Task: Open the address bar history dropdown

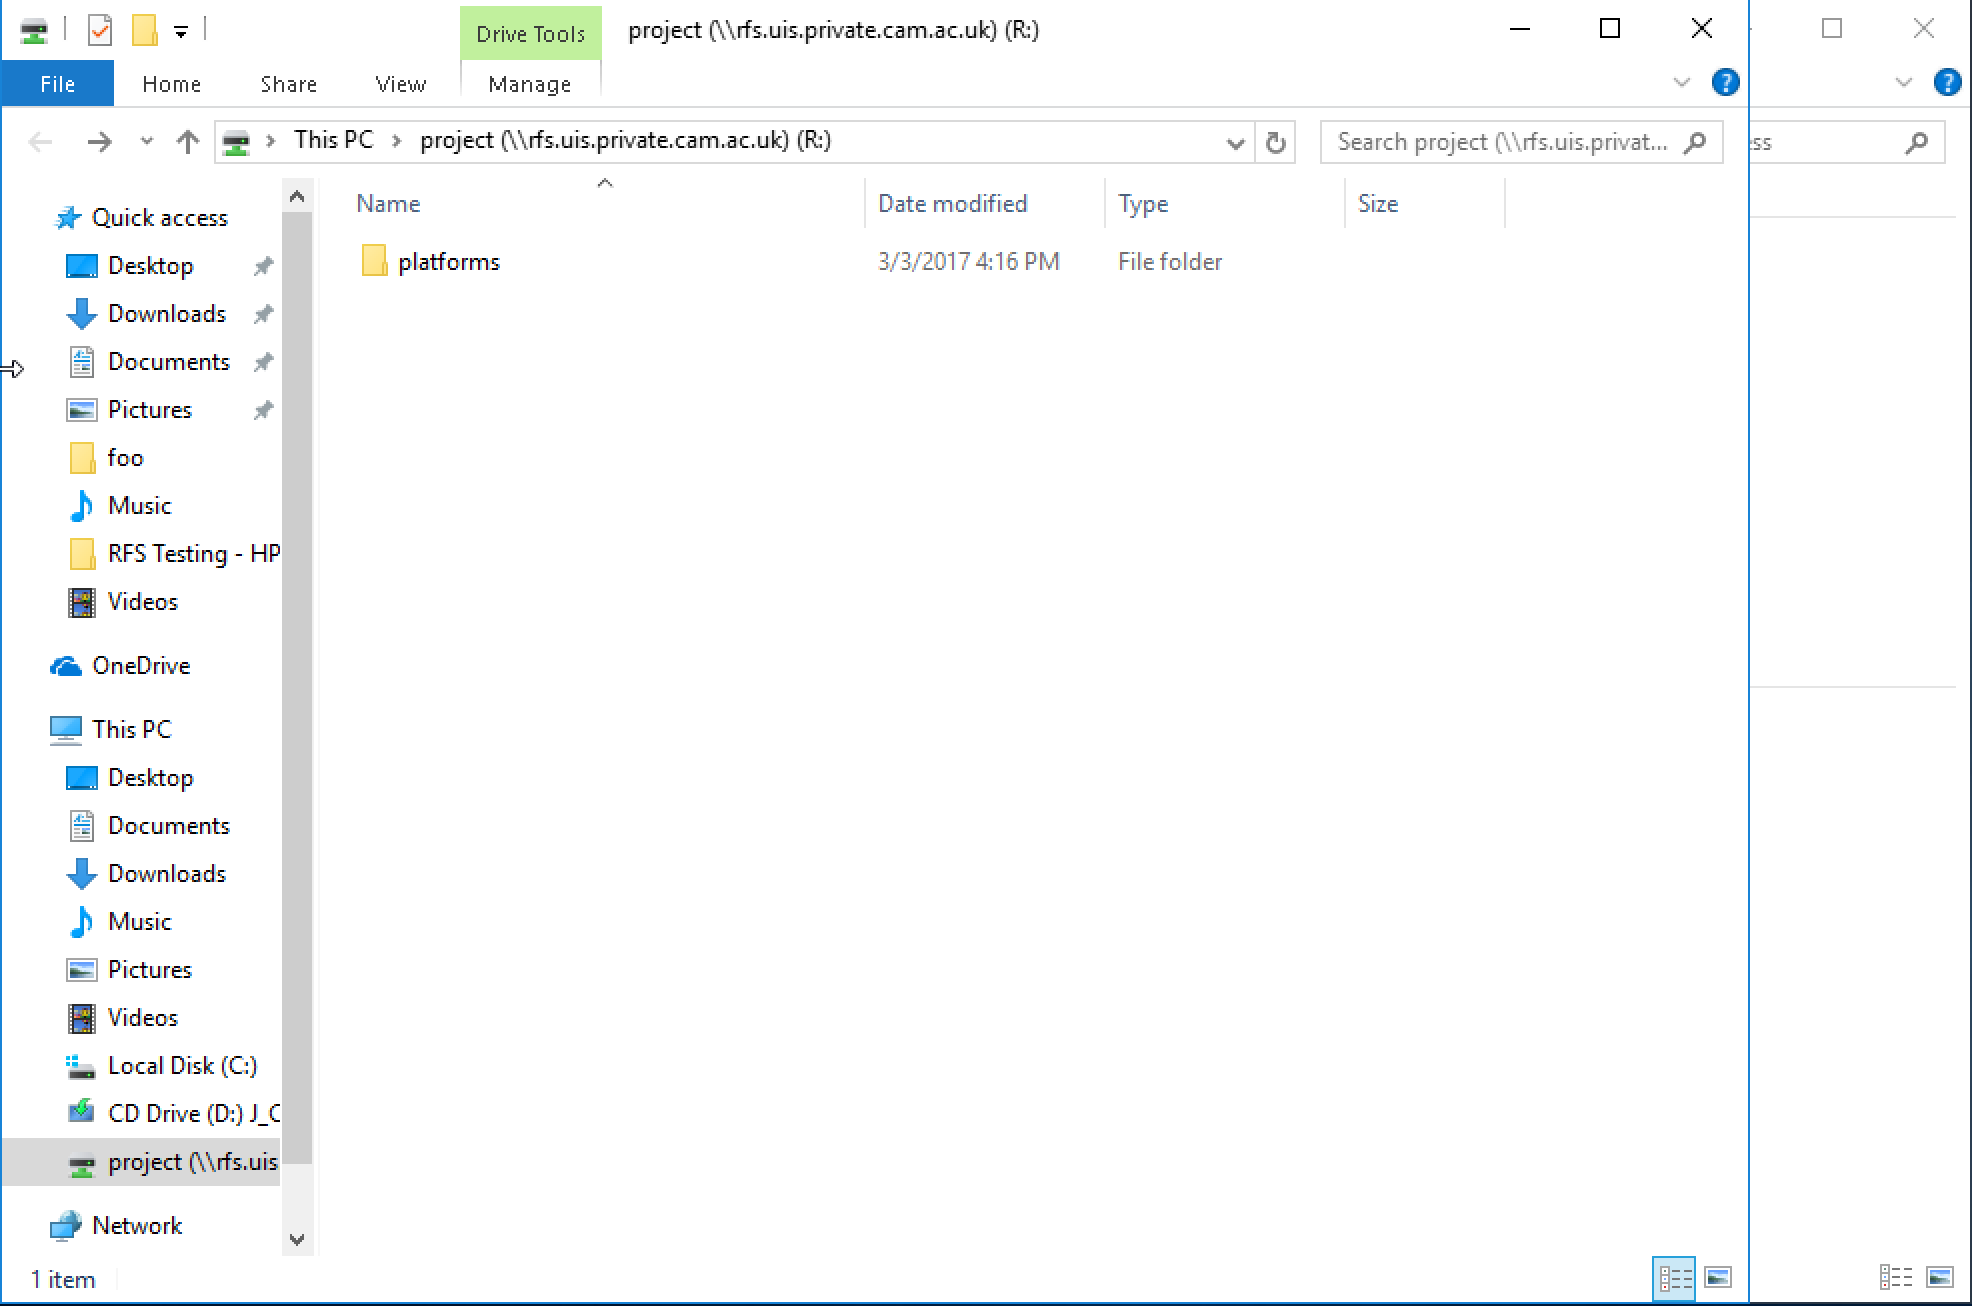Action: pyautogui.click(x=1235, y=143)
